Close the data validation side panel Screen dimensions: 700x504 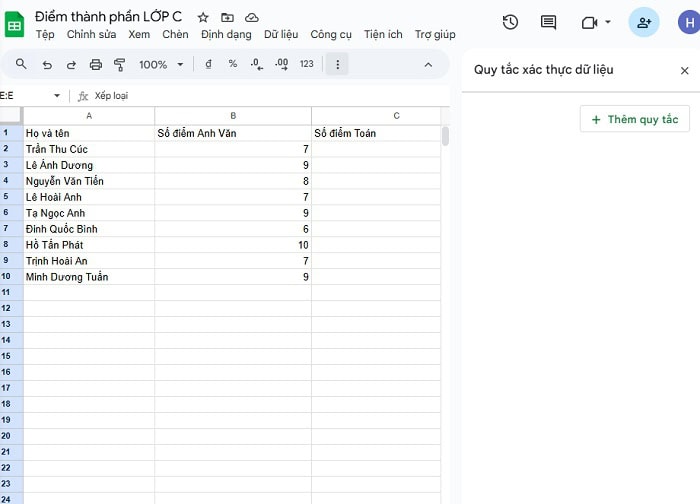(685, 70)
